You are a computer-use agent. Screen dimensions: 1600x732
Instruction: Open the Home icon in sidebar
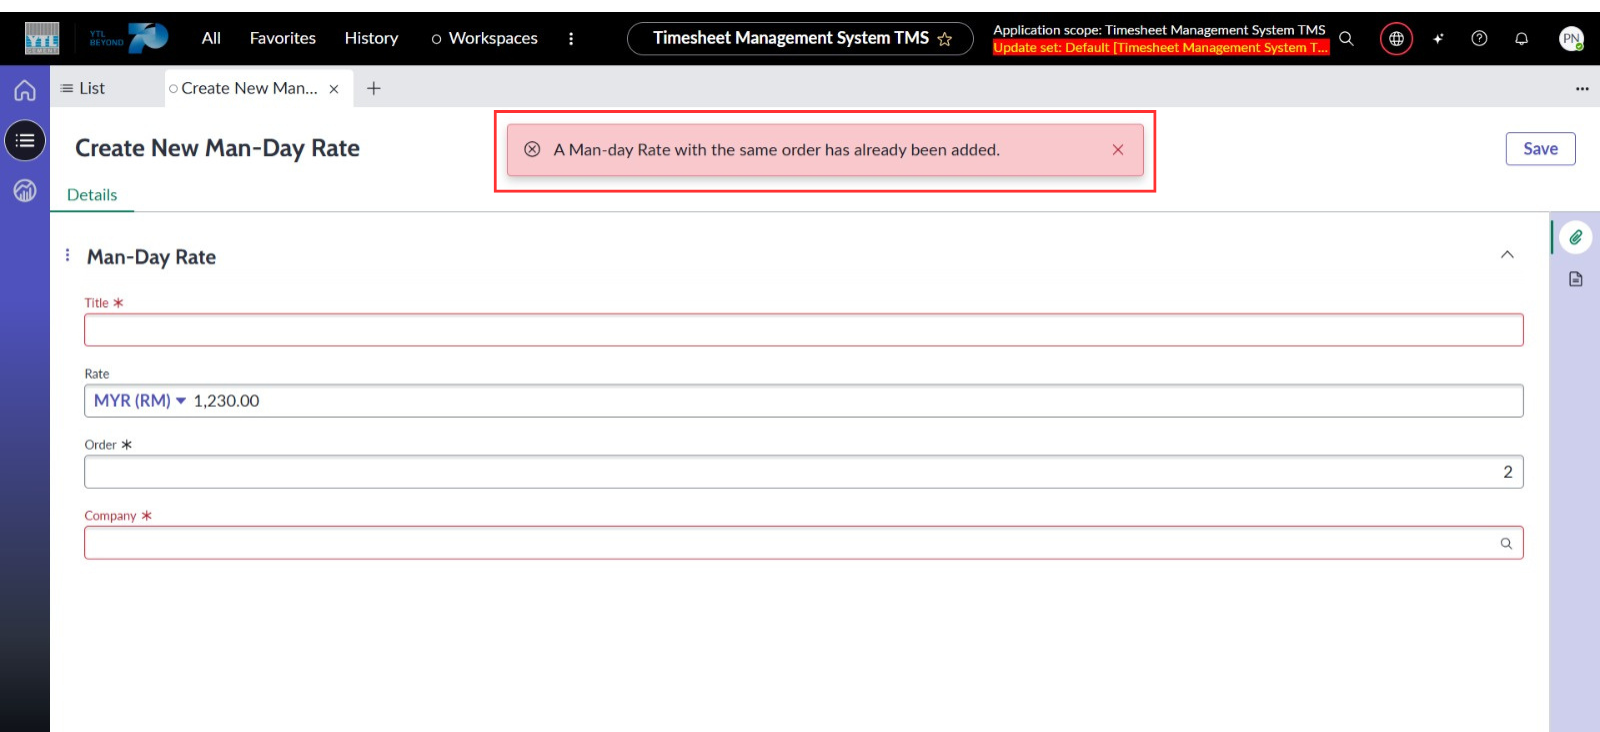pyautogui.click(x=25, y=90)
